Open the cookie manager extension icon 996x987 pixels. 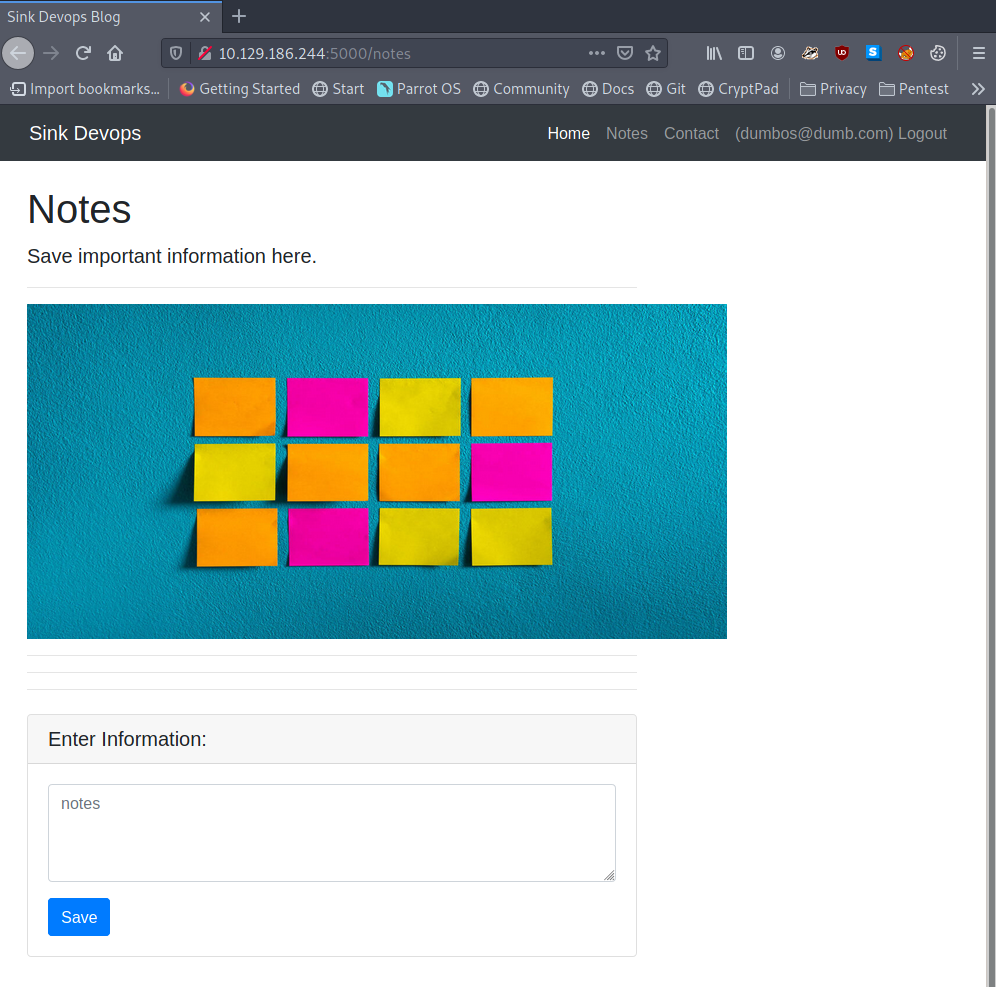937,53
